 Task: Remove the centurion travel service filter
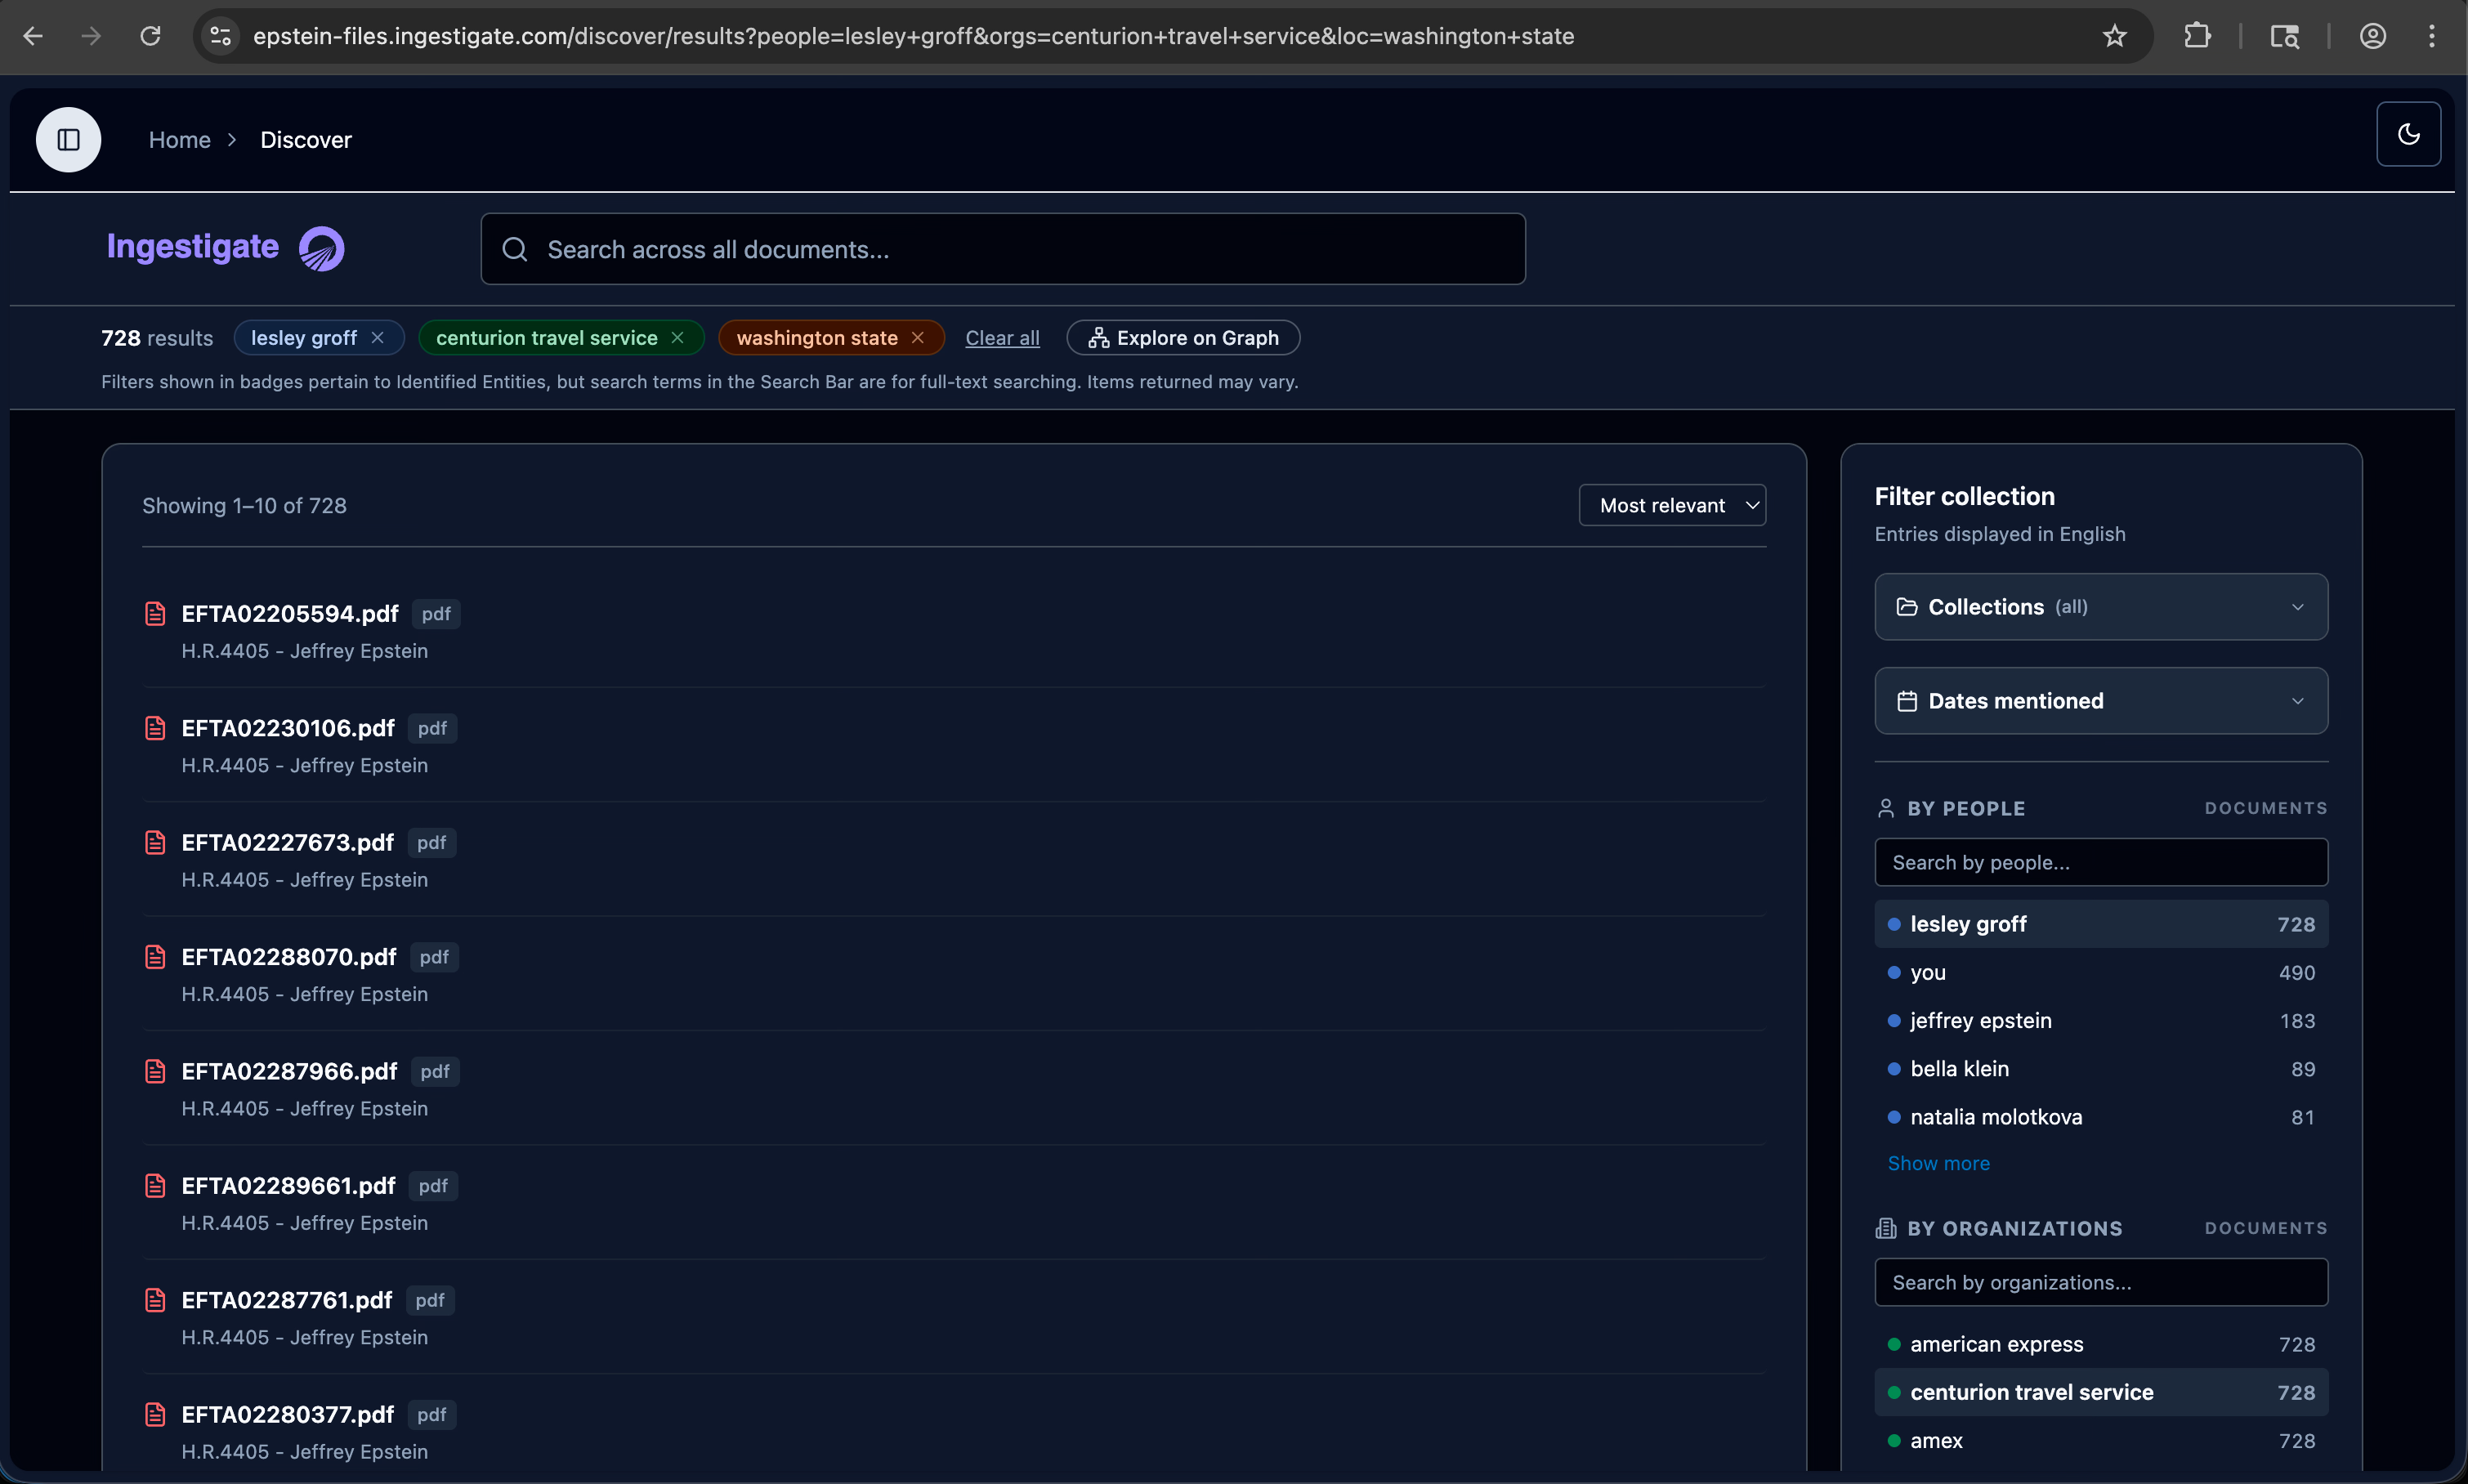coord(677,337)
